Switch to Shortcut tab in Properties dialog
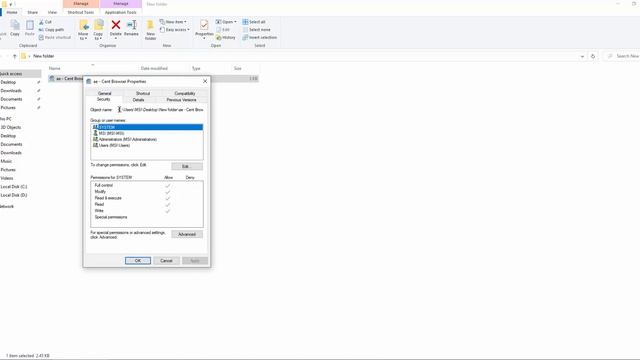Screen dimensions: 640x360 [x=143, y=93]
